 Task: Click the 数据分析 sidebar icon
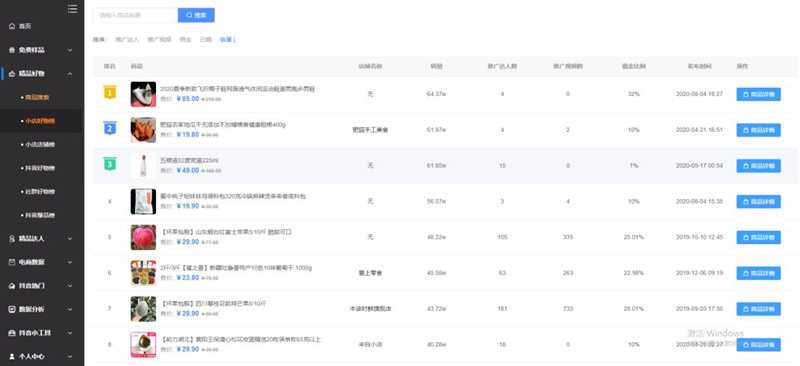[x=12, y=309]
